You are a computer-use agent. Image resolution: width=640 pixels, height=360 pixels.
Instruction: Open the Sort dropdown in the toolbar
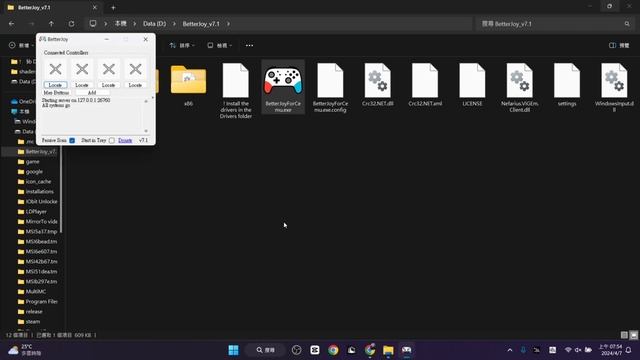[x=182, y=45]
